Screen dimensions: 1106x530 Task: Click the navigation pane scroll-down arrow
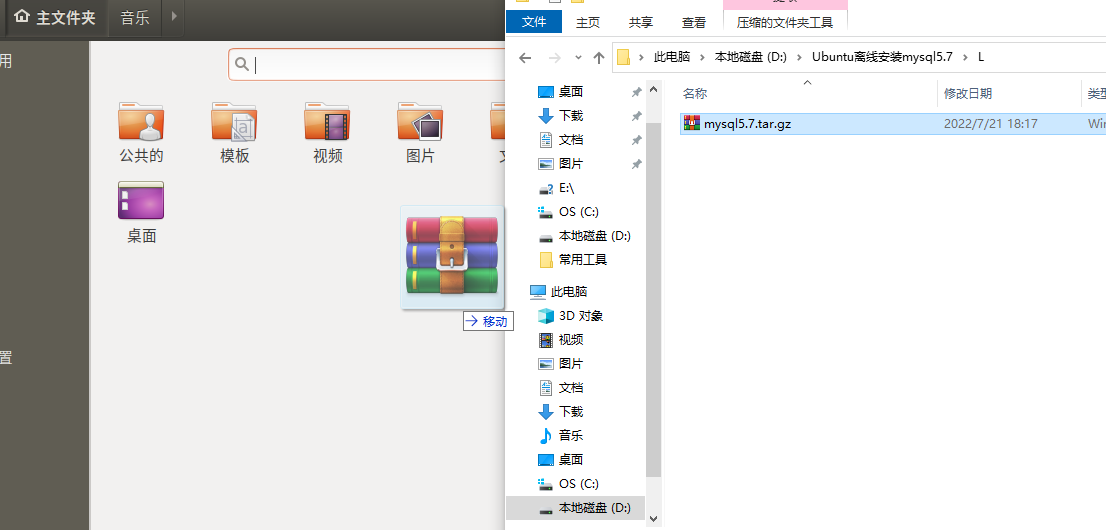[x=653, y=518]
